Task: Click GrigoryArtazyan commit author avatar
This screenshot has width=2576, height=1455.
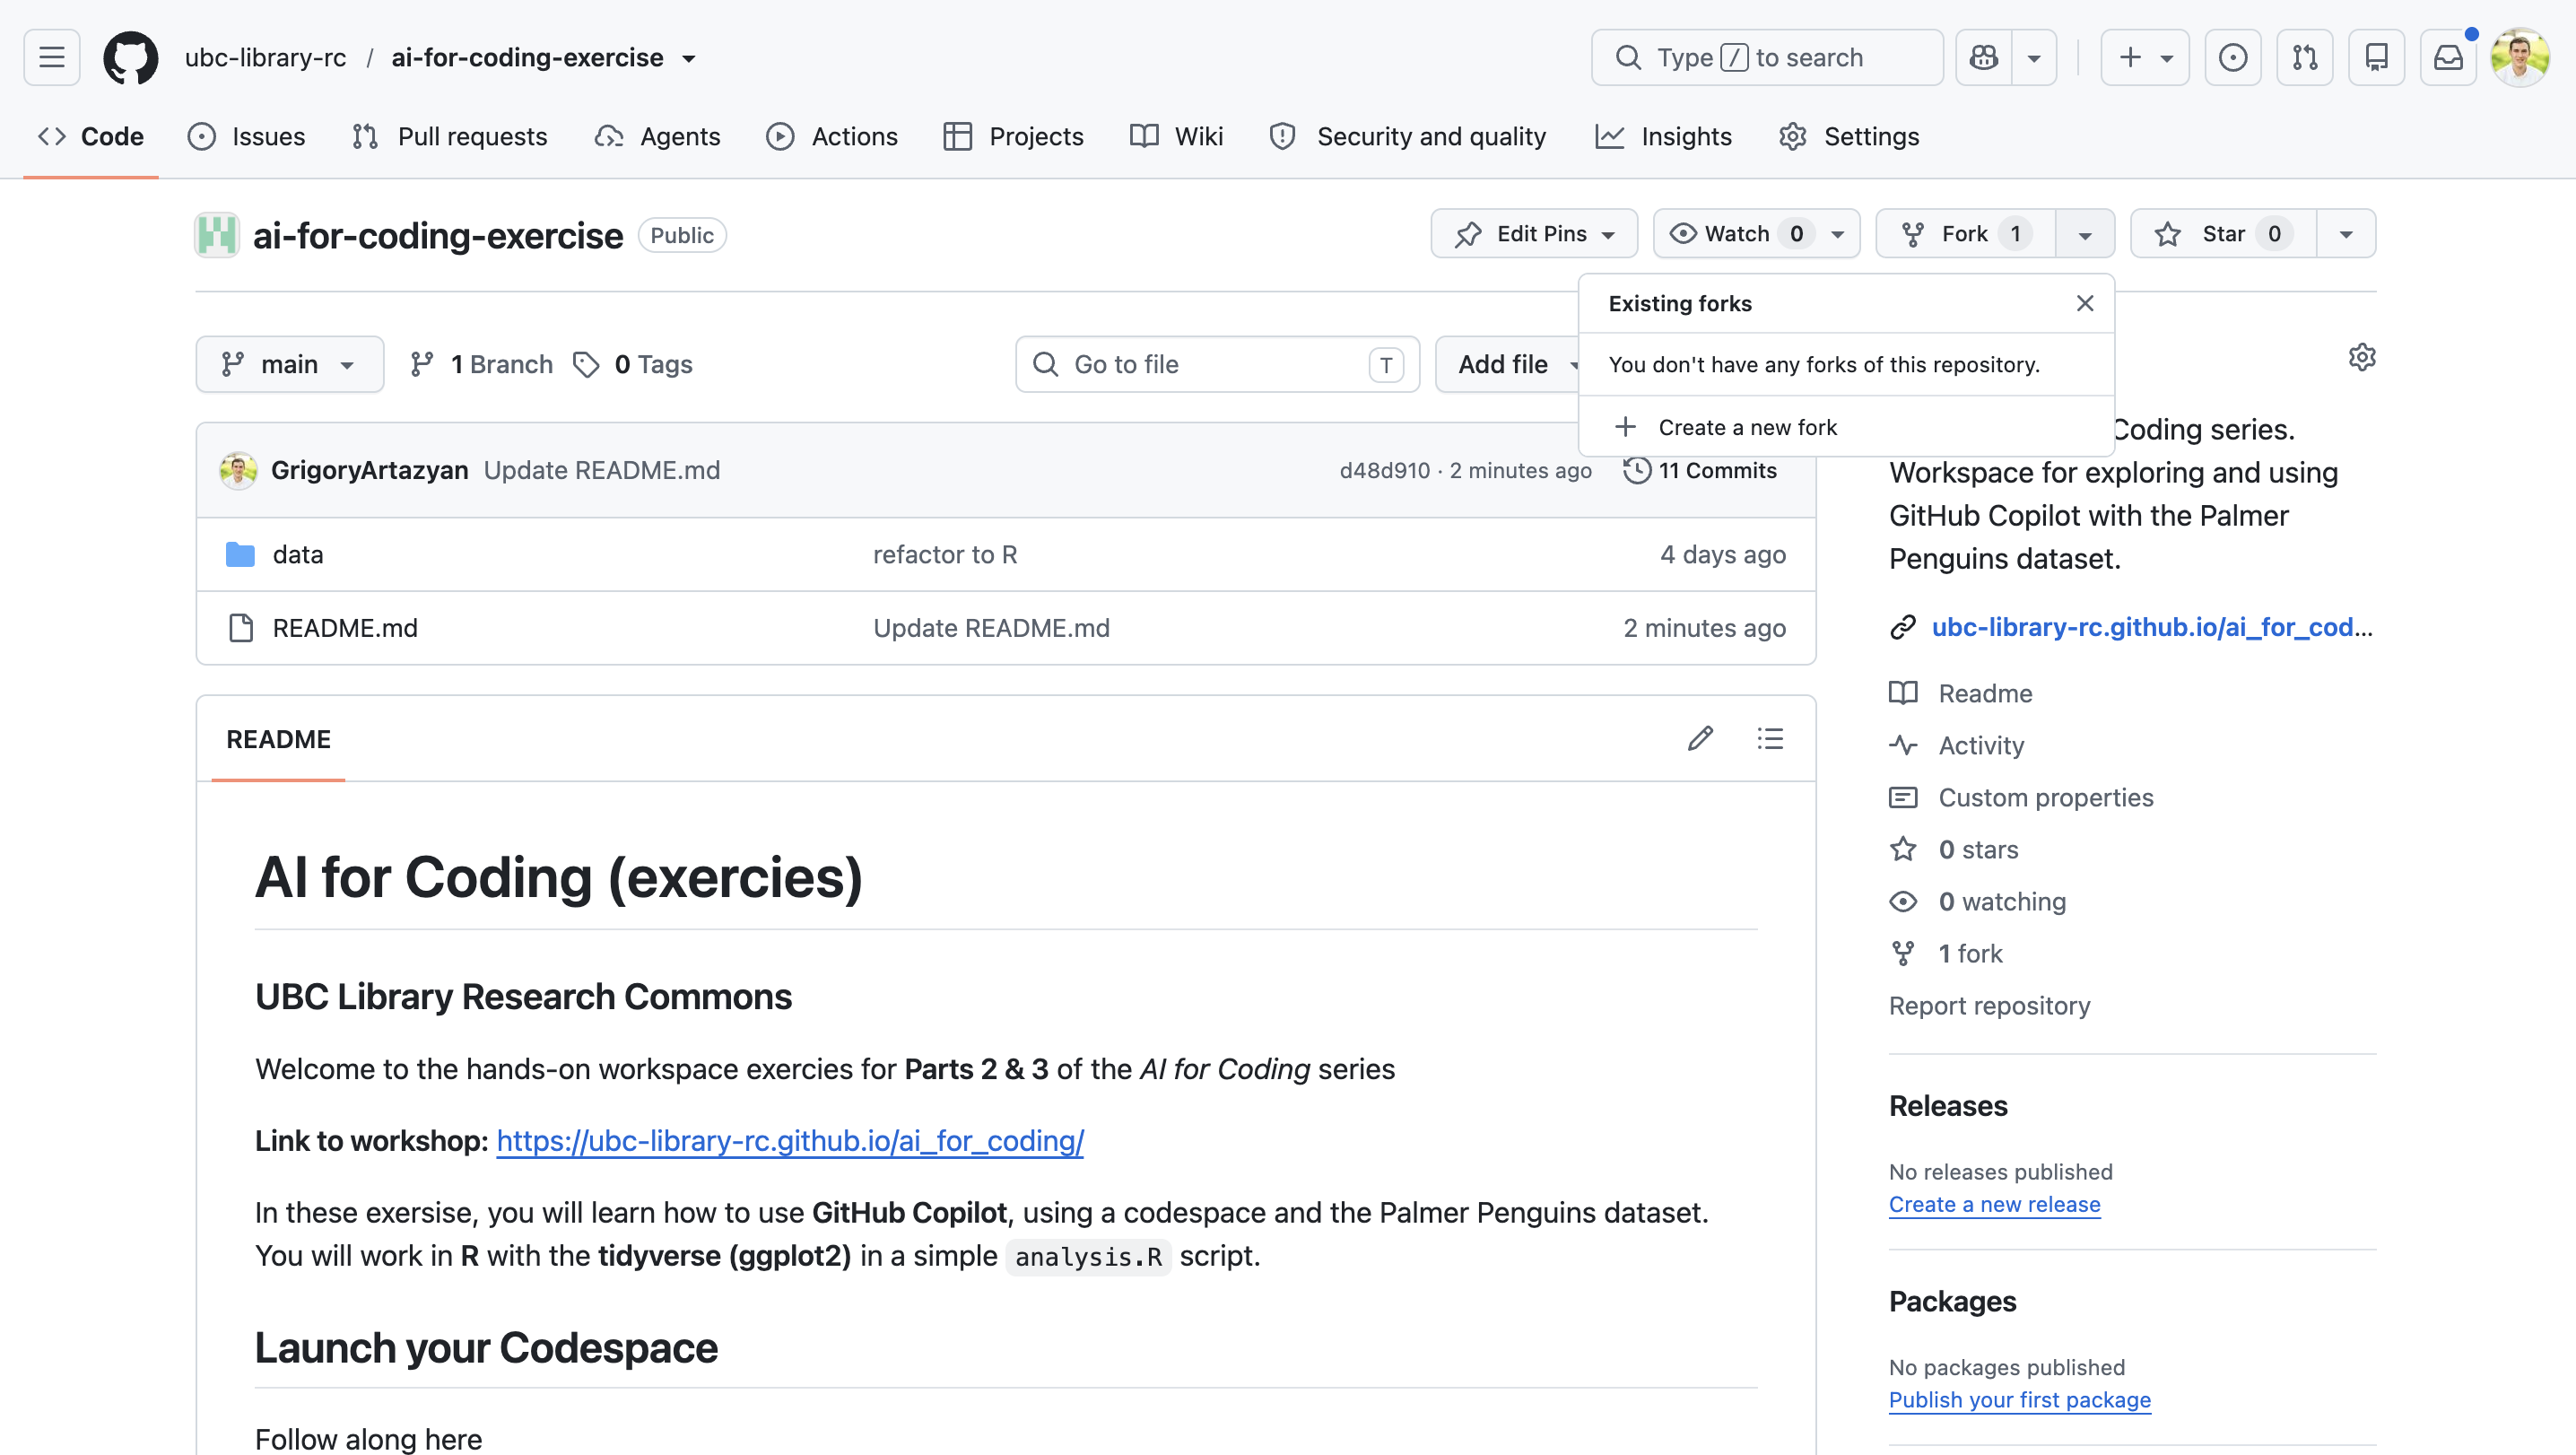Action: [x=238, y=470]
